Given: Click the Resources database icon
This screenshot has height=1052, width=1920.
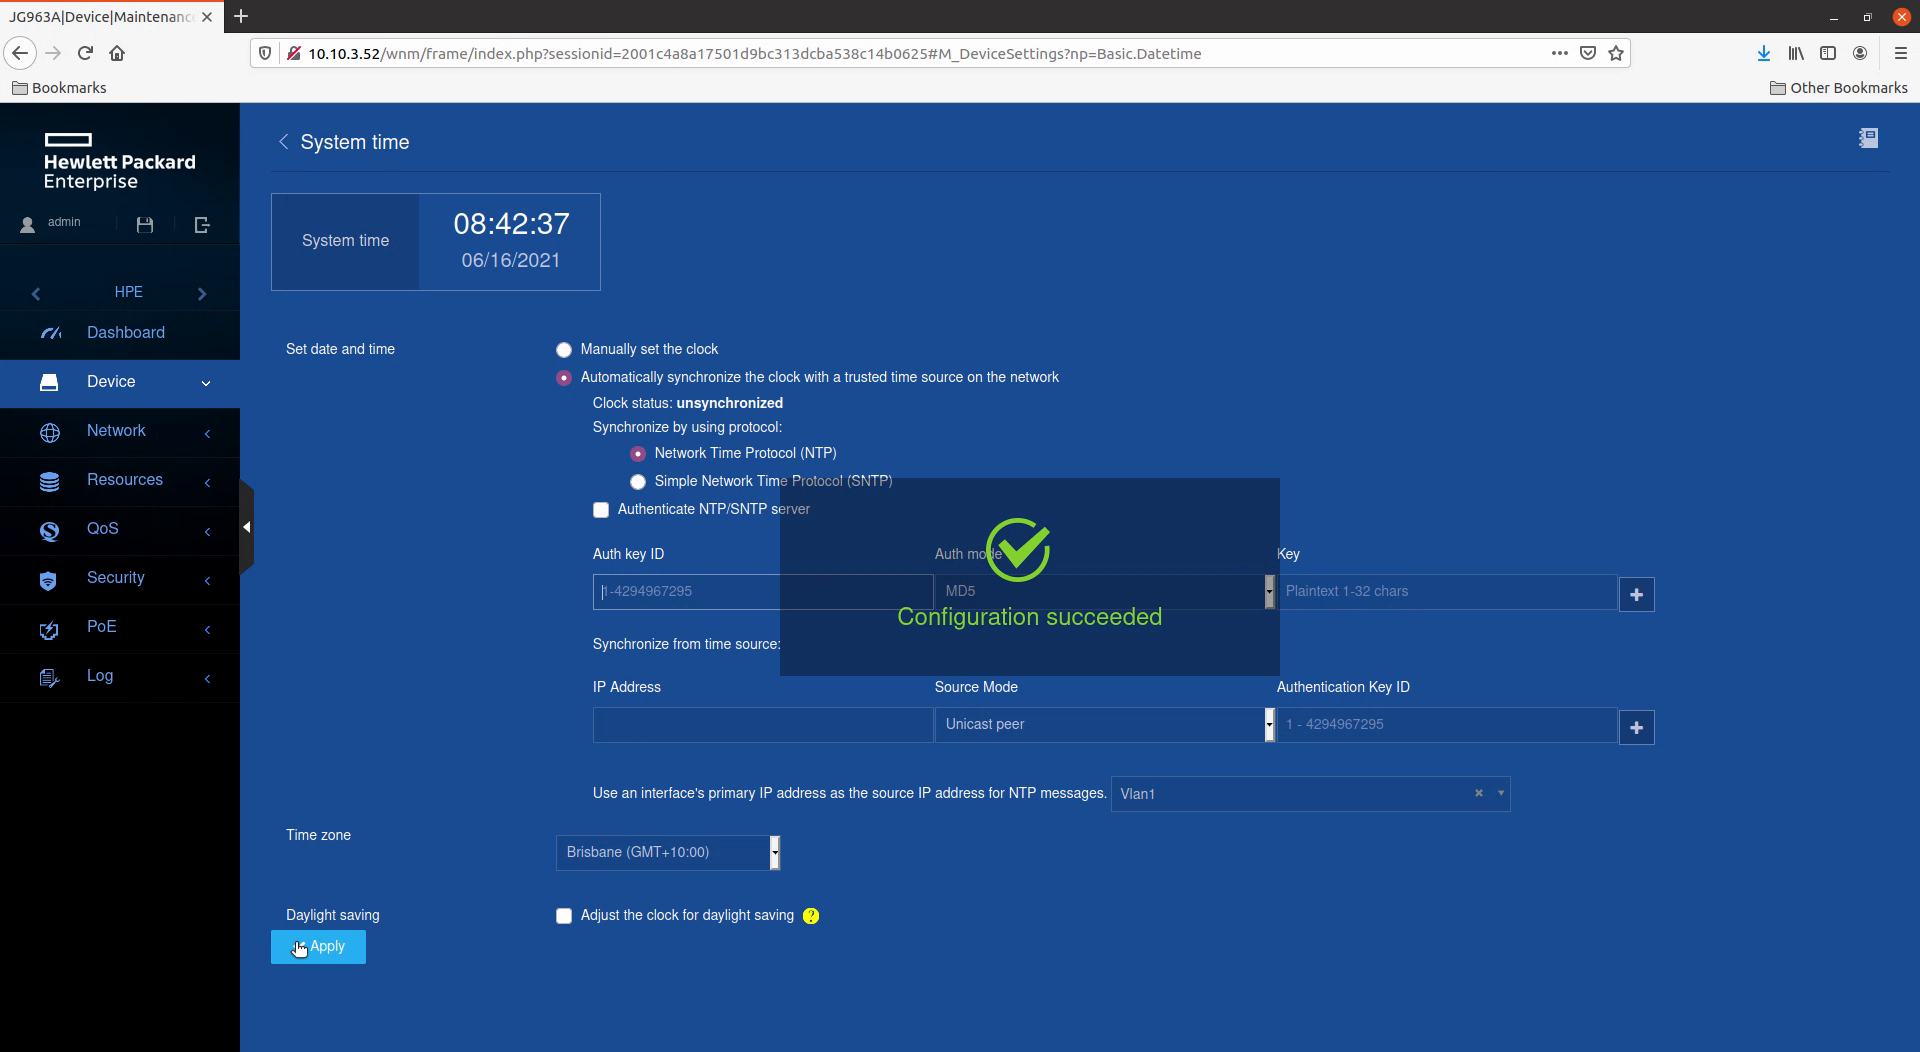Looking at the screenshot, I should point(49,481).
